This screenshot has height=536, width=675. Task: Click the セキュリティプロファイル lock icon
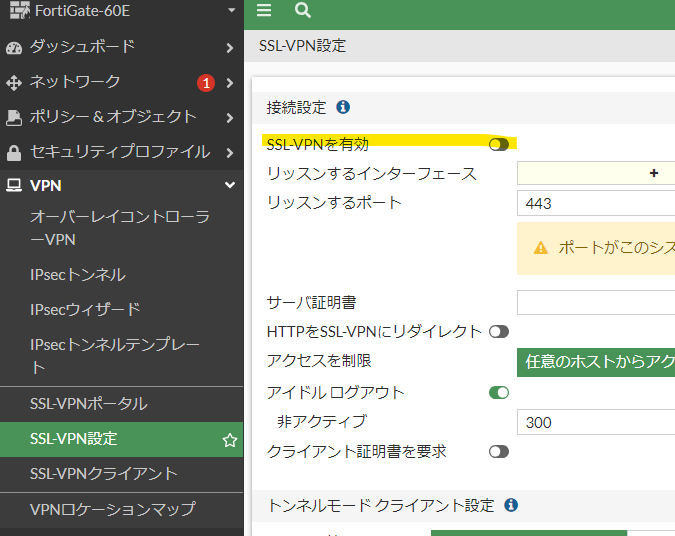click(14, 152)
